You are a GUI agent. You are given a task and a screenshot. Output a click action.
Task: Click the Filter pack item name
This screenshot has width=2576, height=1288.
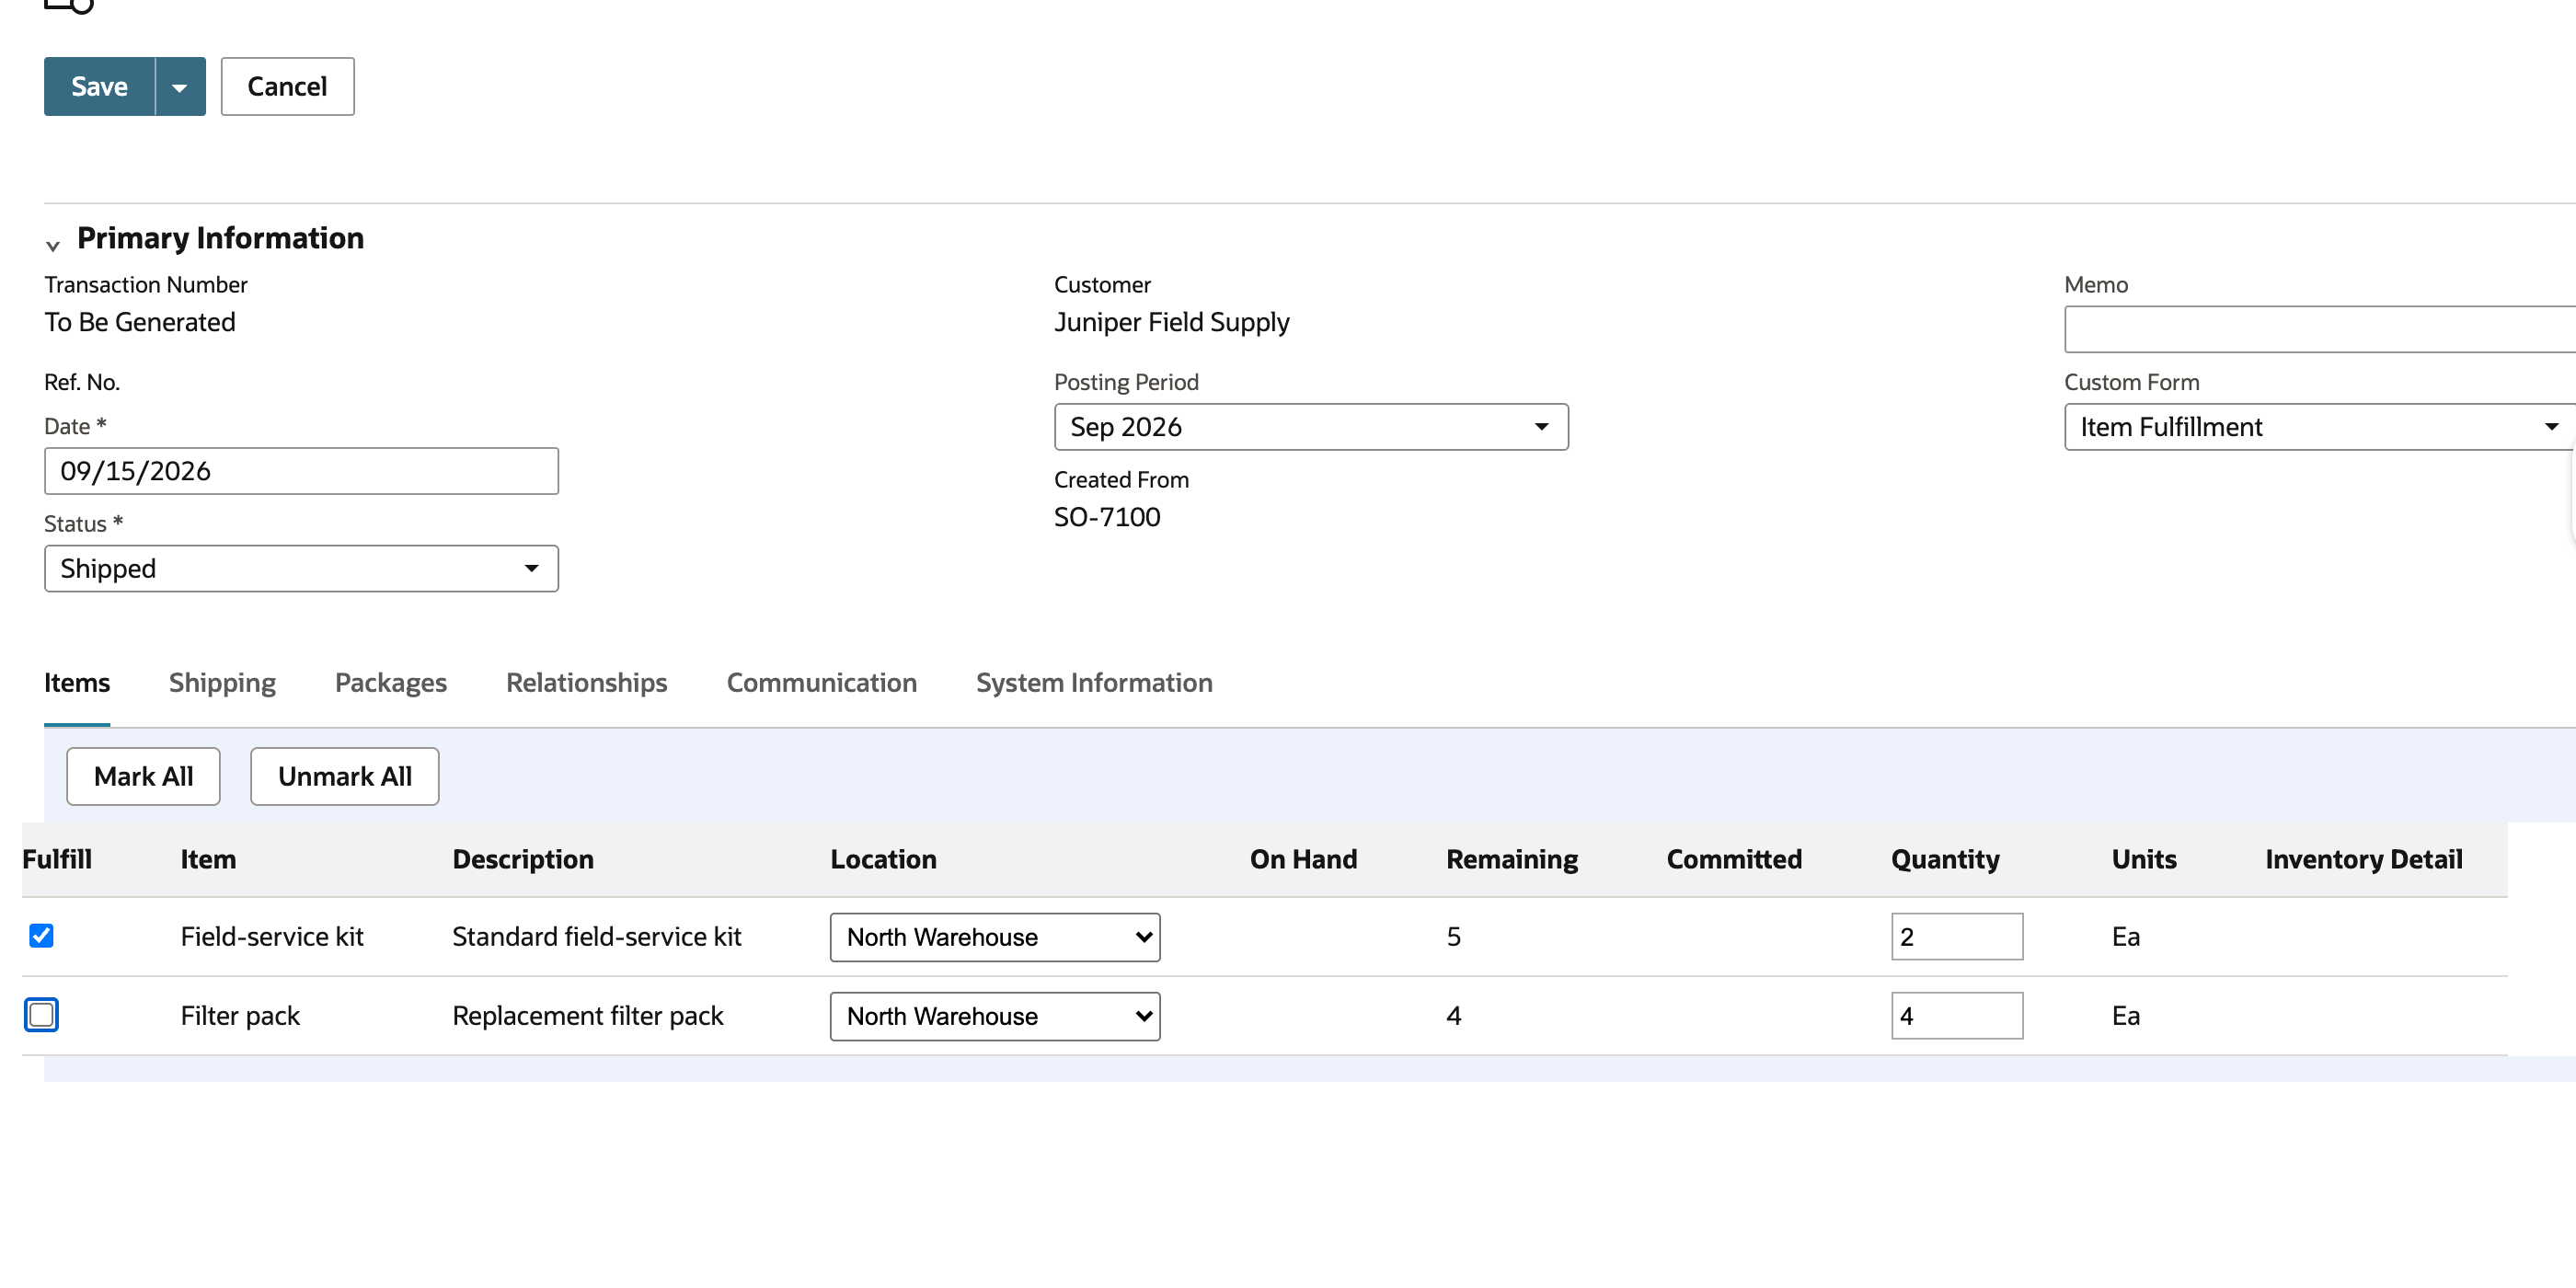tap(240, 1016)
